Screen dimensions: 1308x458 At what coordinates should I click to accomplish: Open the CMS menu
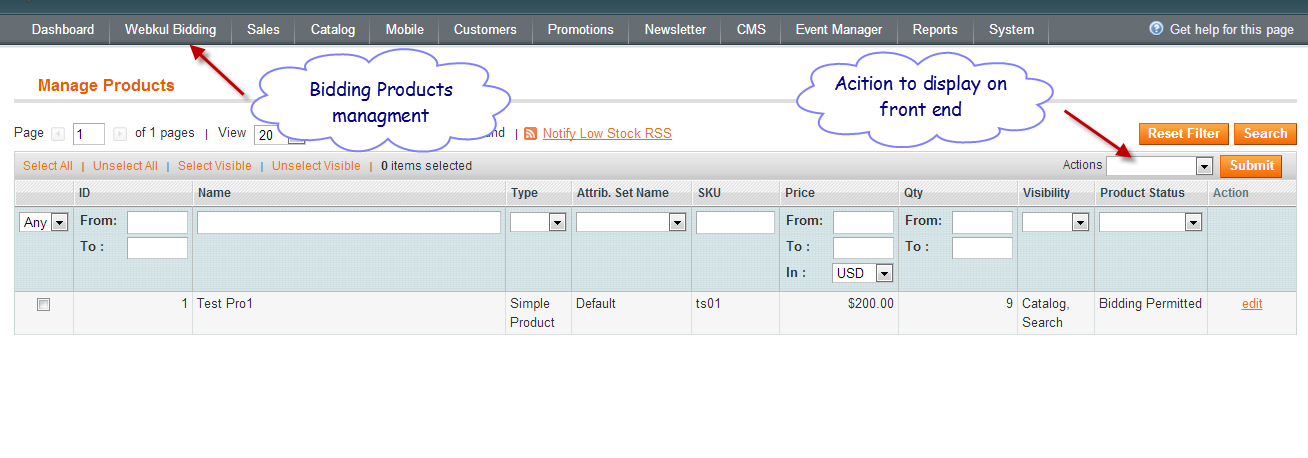pyautogui.click(x=751, y=29)
